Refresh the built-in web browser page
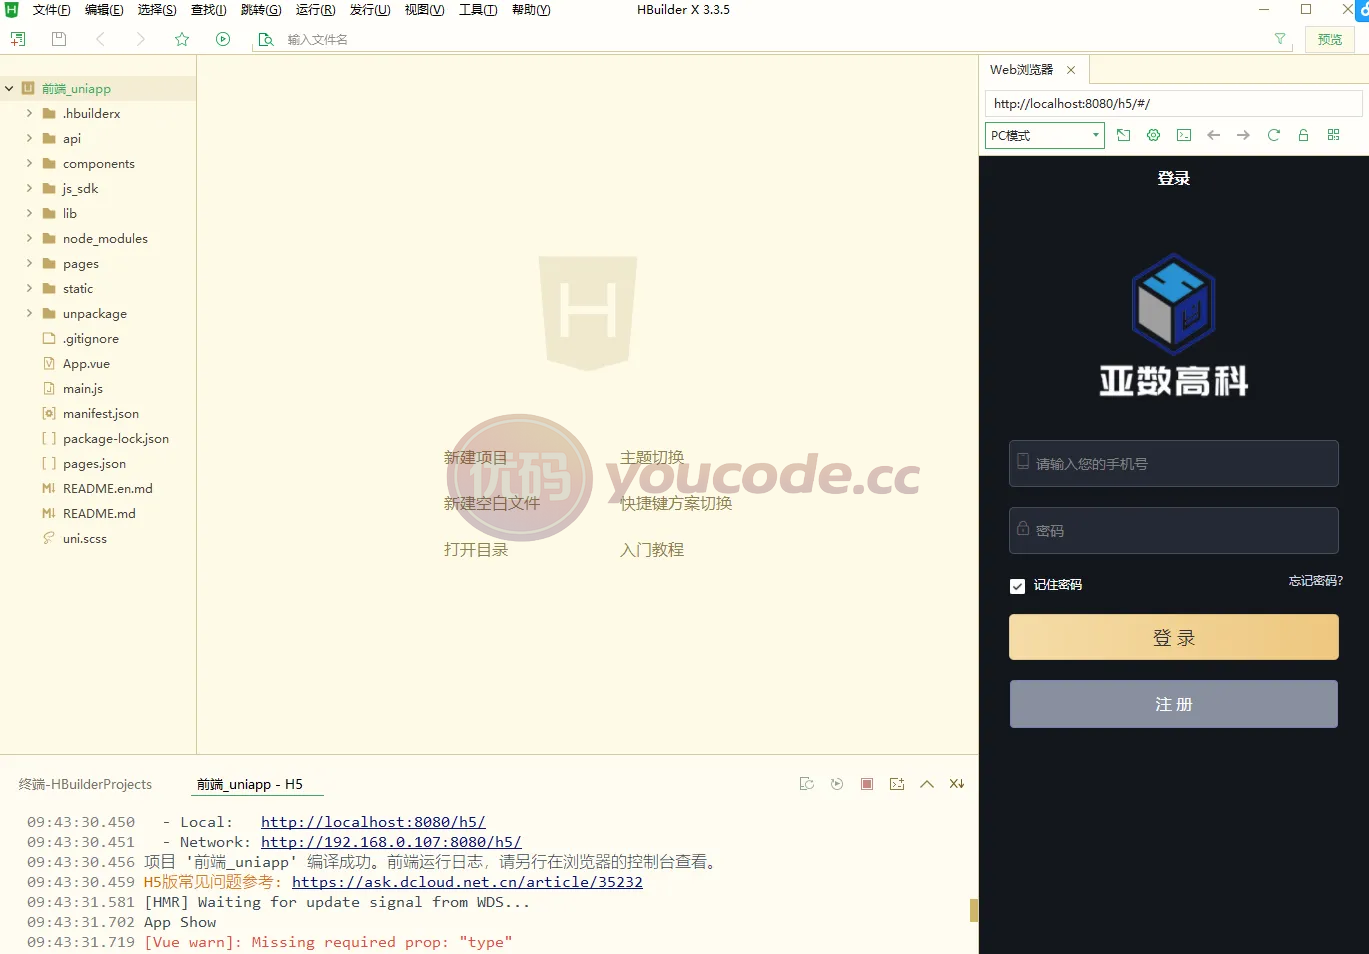The height and width of the screenshot is (954, 1369). click(x=1274, y=135)
